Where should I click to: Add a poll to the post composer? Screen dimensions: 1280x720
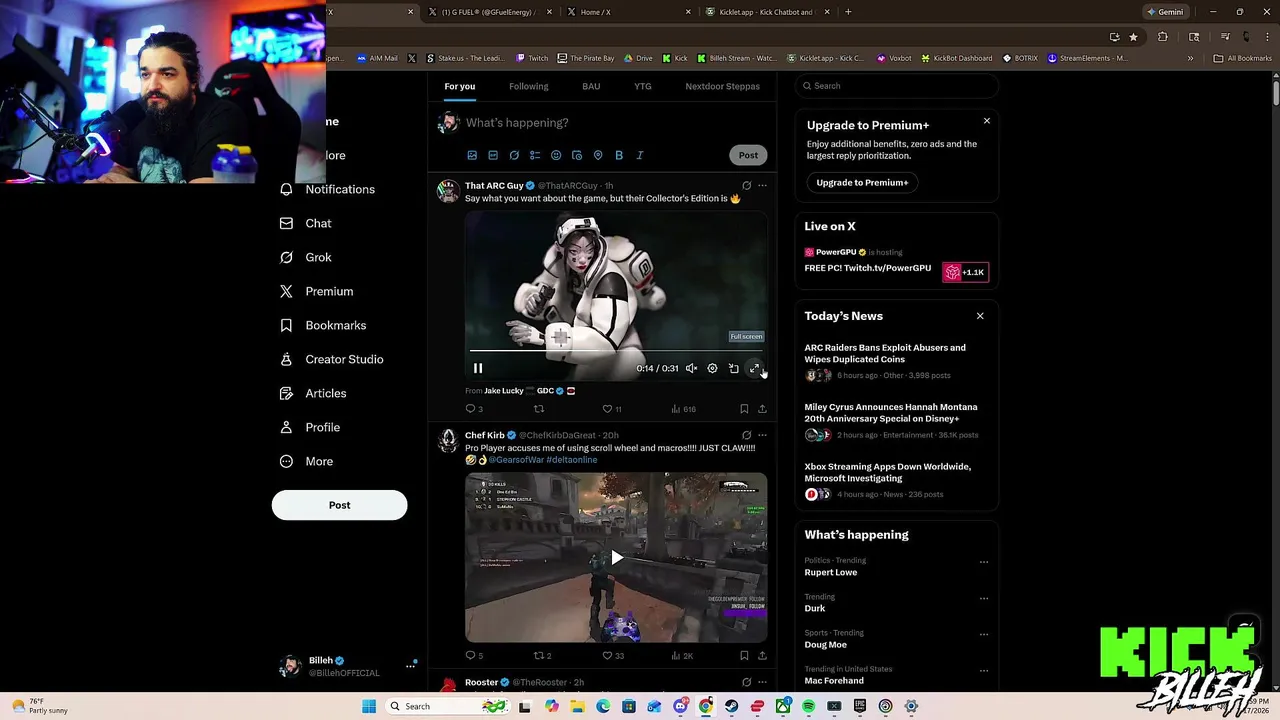click(x=535, y=155)
